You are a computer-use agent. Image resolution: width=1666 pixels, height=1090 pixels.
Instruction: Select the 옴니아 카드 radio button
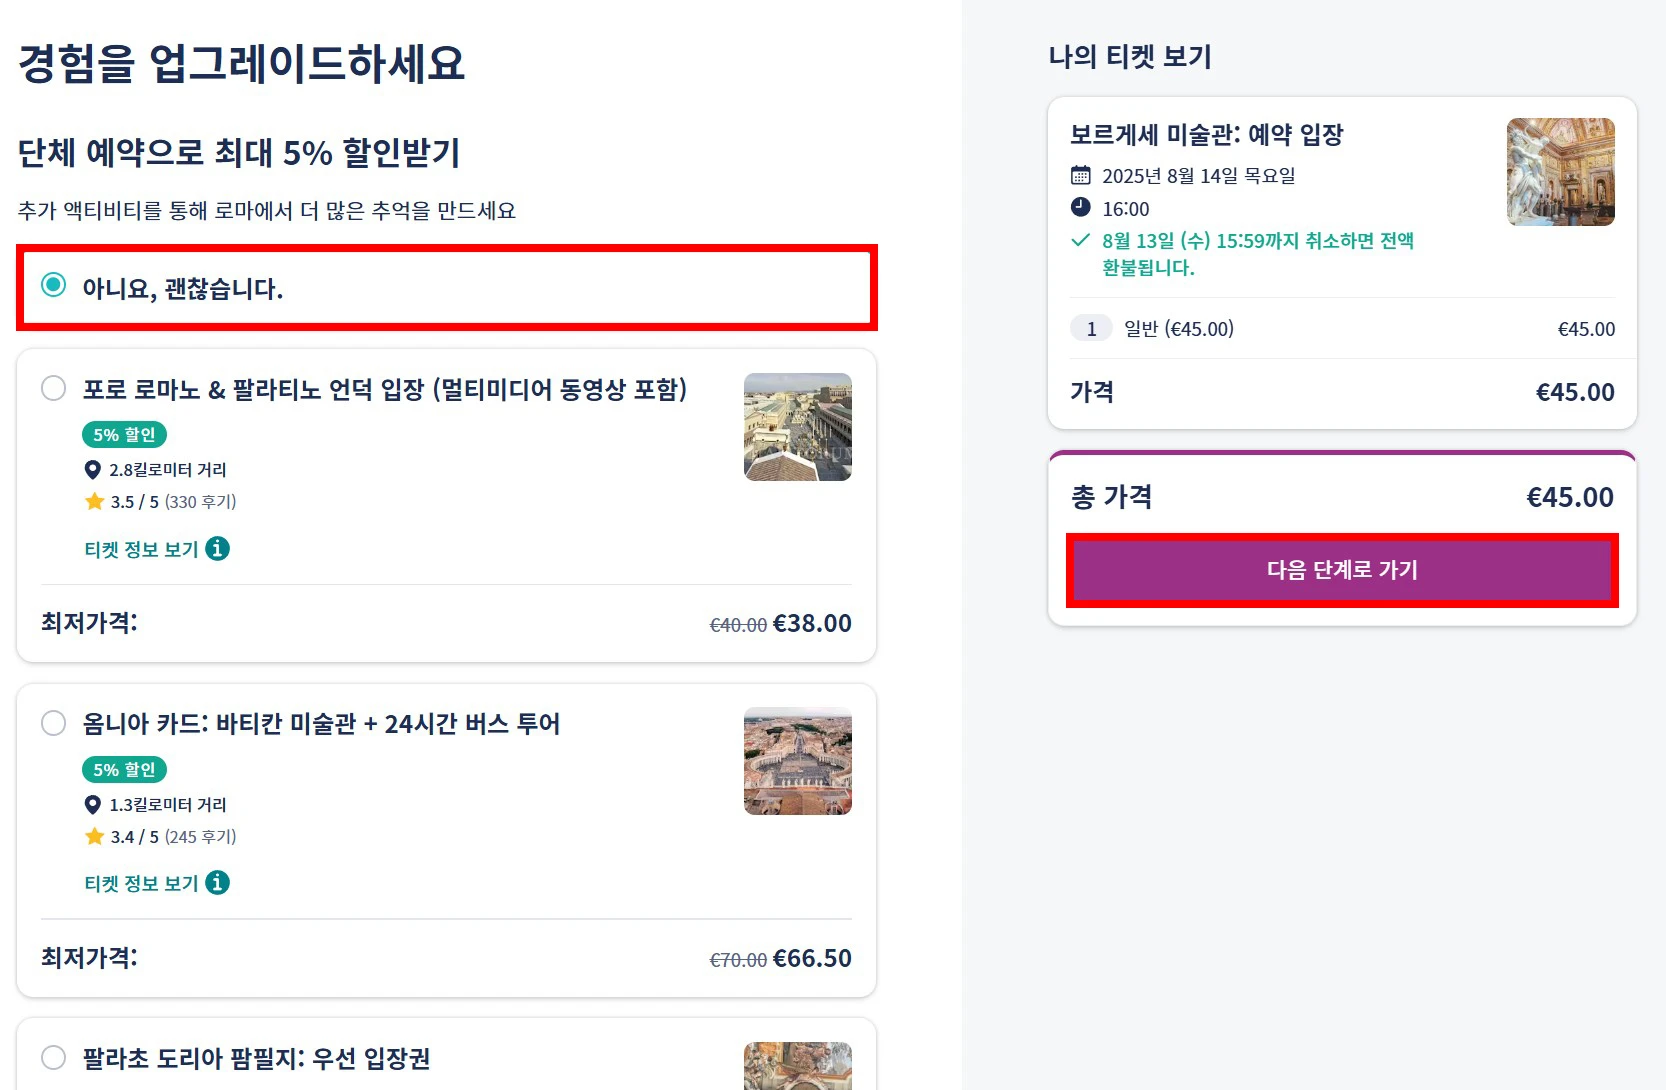[54, 723]
